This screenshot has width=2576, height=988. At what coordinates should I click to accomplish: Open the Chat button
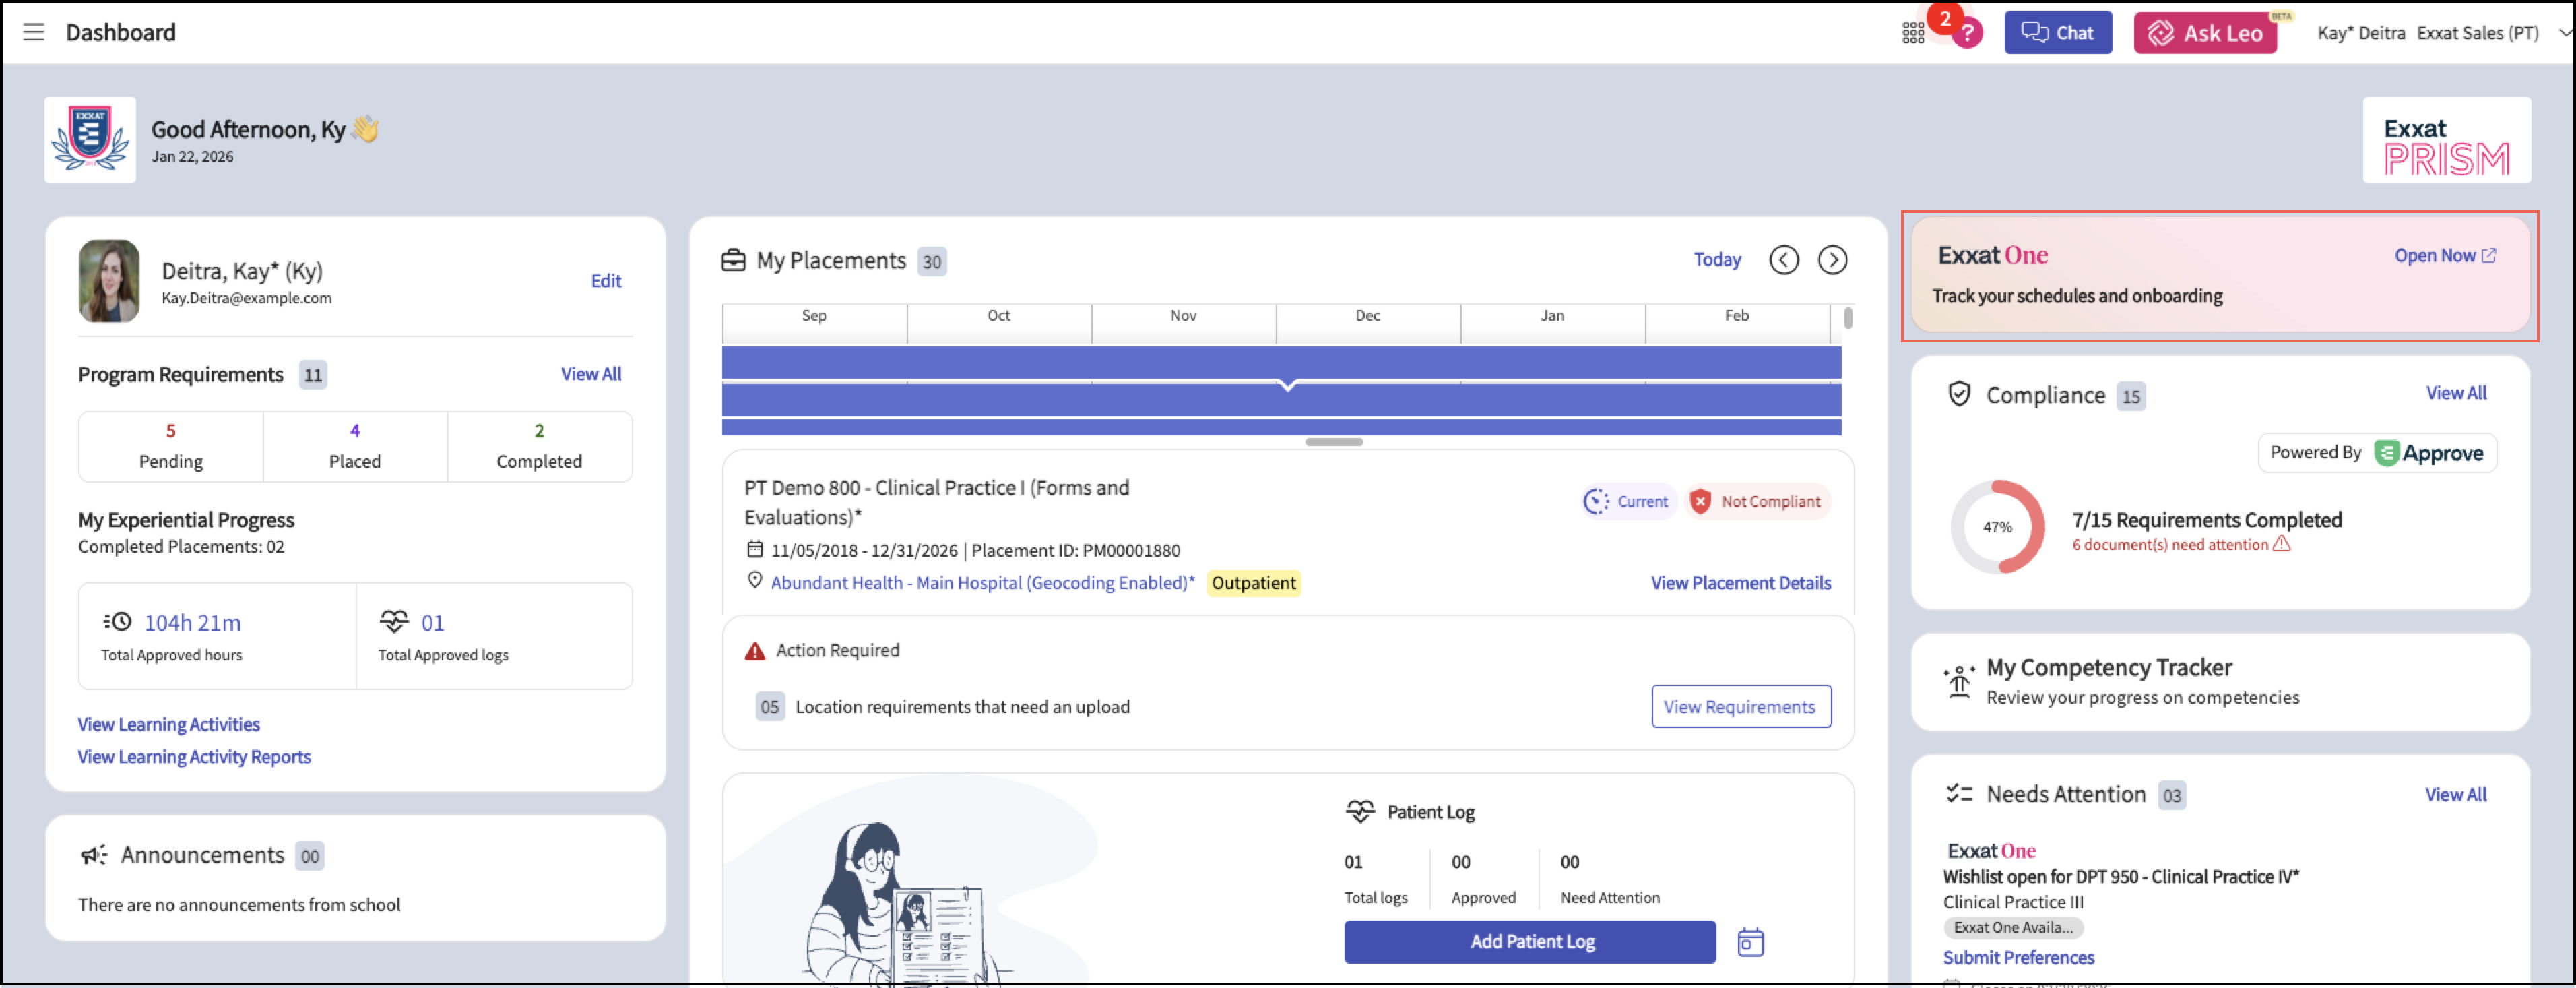pyautogui.click(x=2057, y=33)
